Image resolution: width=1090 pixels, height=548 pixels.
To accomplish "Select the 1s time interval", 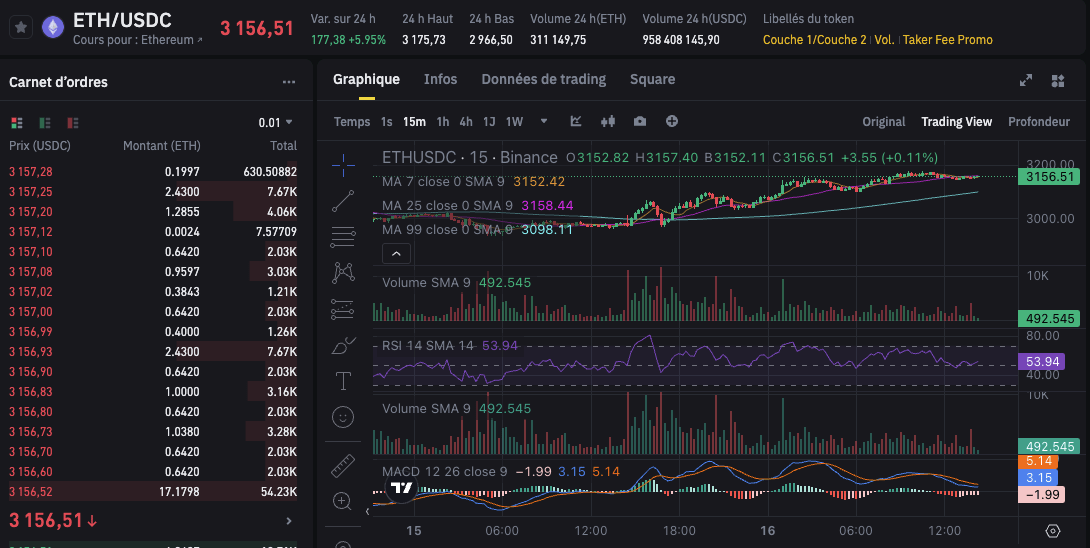I will pyautogui.click(x=387, y=122).
